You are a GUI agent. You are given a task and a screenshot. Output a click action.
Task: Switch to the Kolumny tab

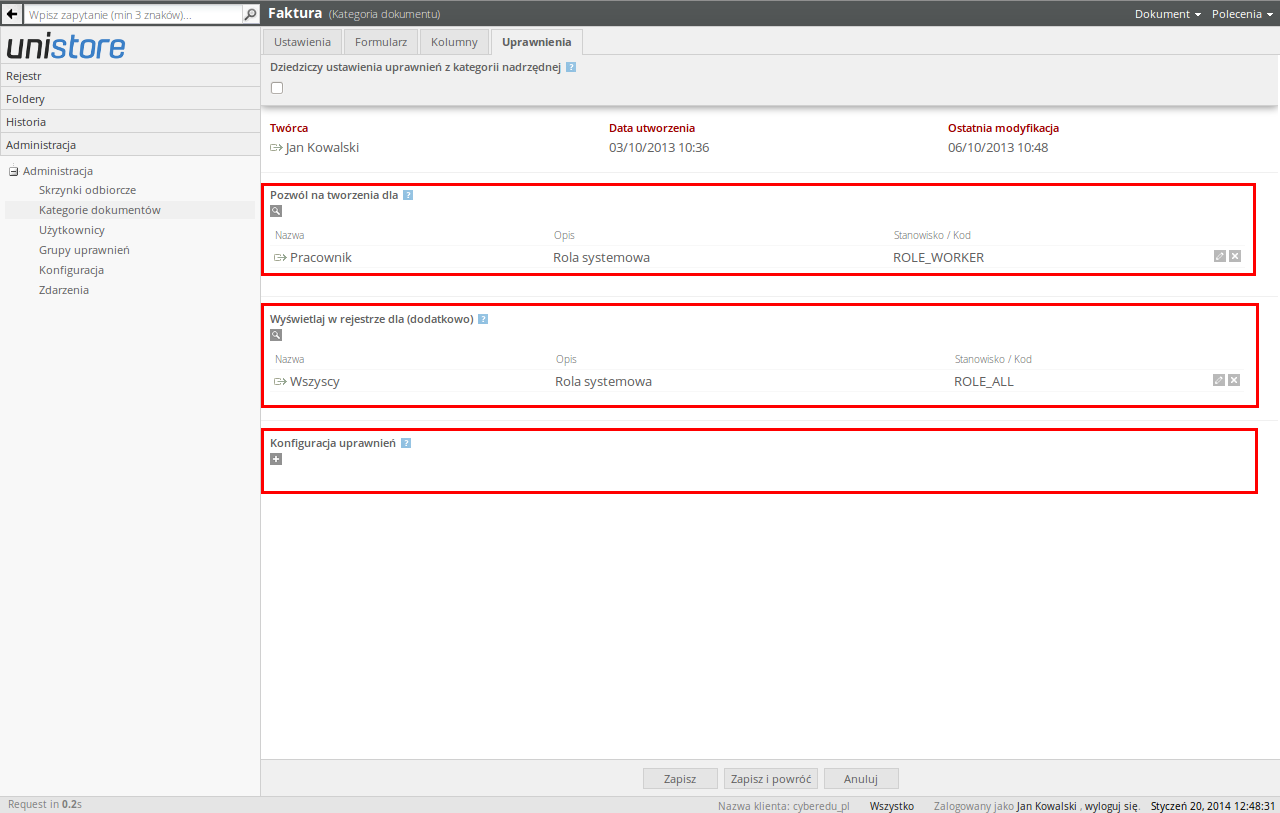point(454,42)
